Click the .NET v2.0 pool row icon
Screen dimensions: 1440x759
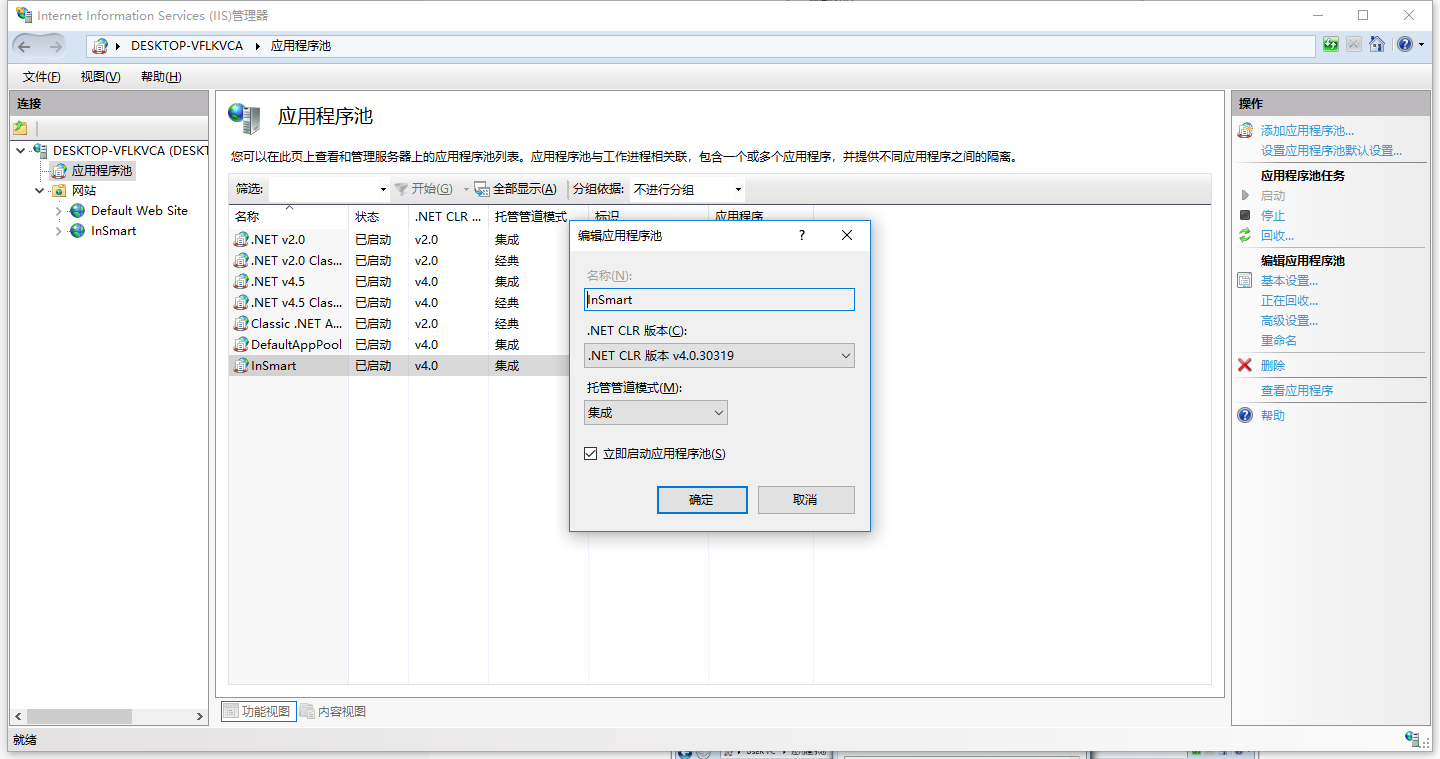(x=240, y=240)
